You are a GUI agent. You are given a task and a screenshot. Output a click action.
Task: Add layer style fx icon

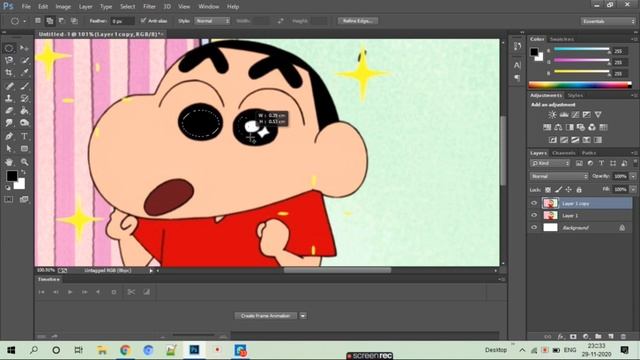pos(560,336)
